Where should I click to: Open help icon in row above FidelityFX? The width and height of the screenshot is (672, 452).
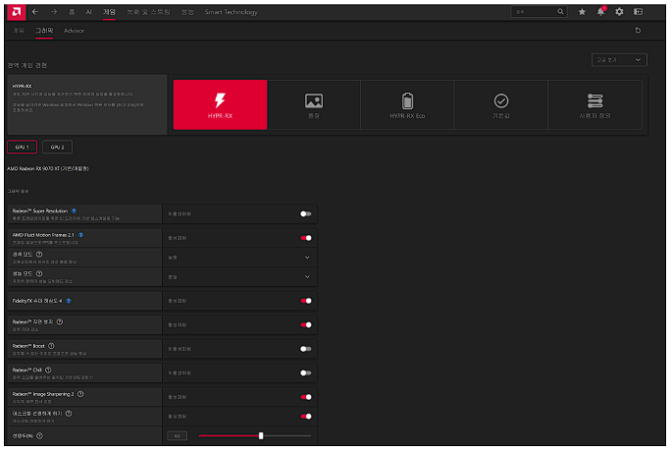coord(39,273)
